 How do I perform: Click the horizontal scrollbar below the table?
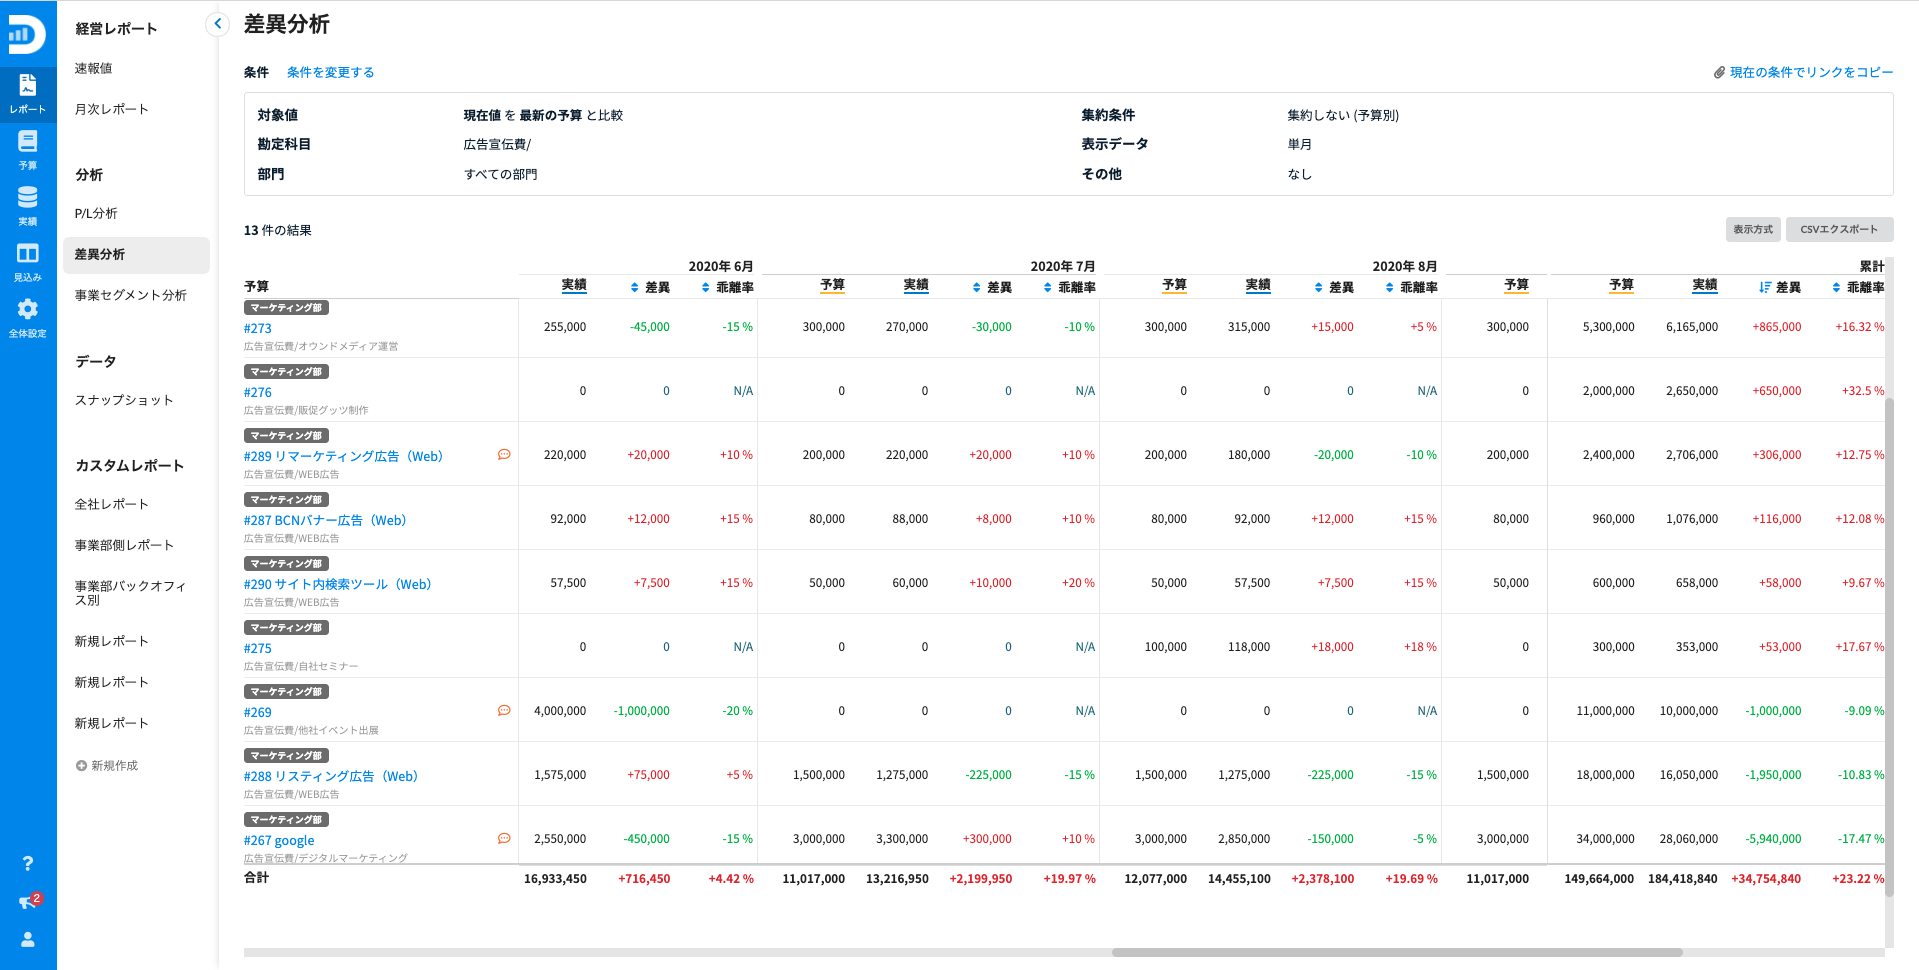pos(1396,952)
